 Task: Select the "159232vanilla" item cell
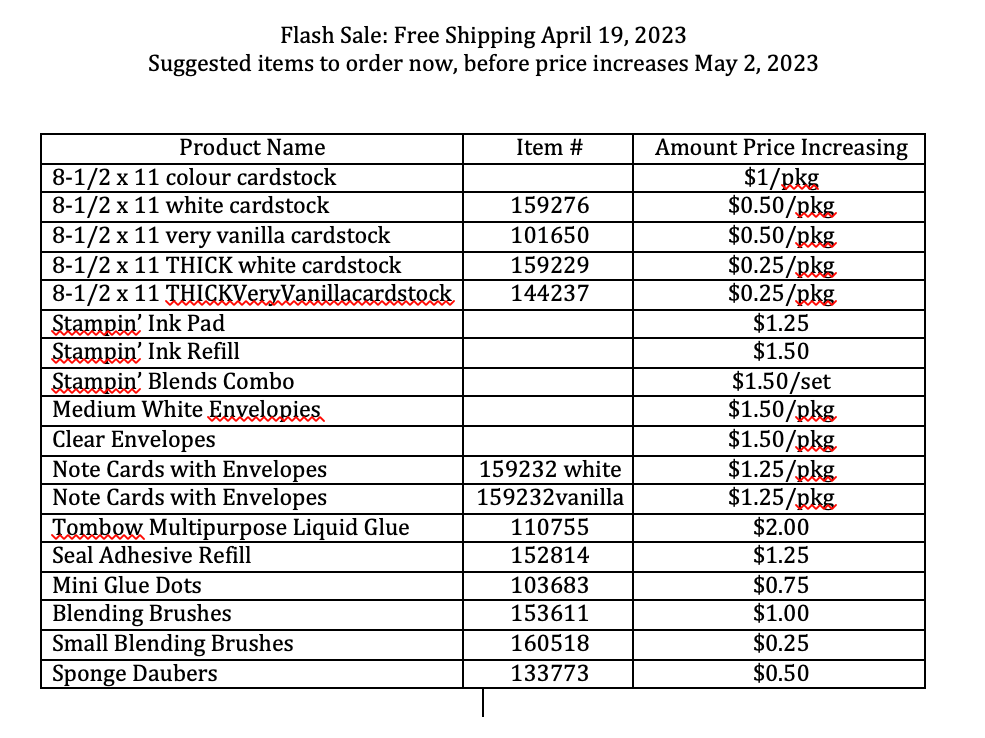click(550, 498)
